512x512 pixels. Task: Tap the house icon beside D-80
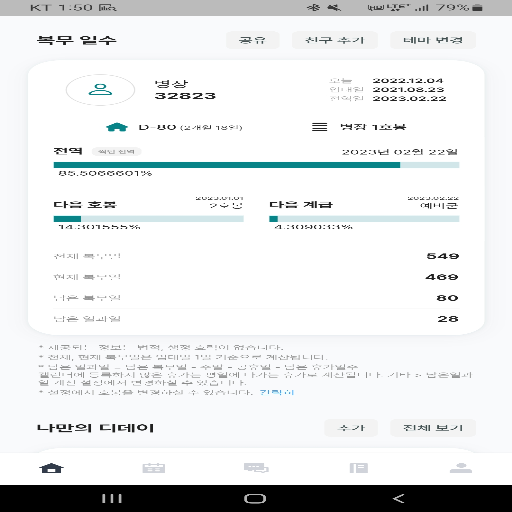[117, 127]
